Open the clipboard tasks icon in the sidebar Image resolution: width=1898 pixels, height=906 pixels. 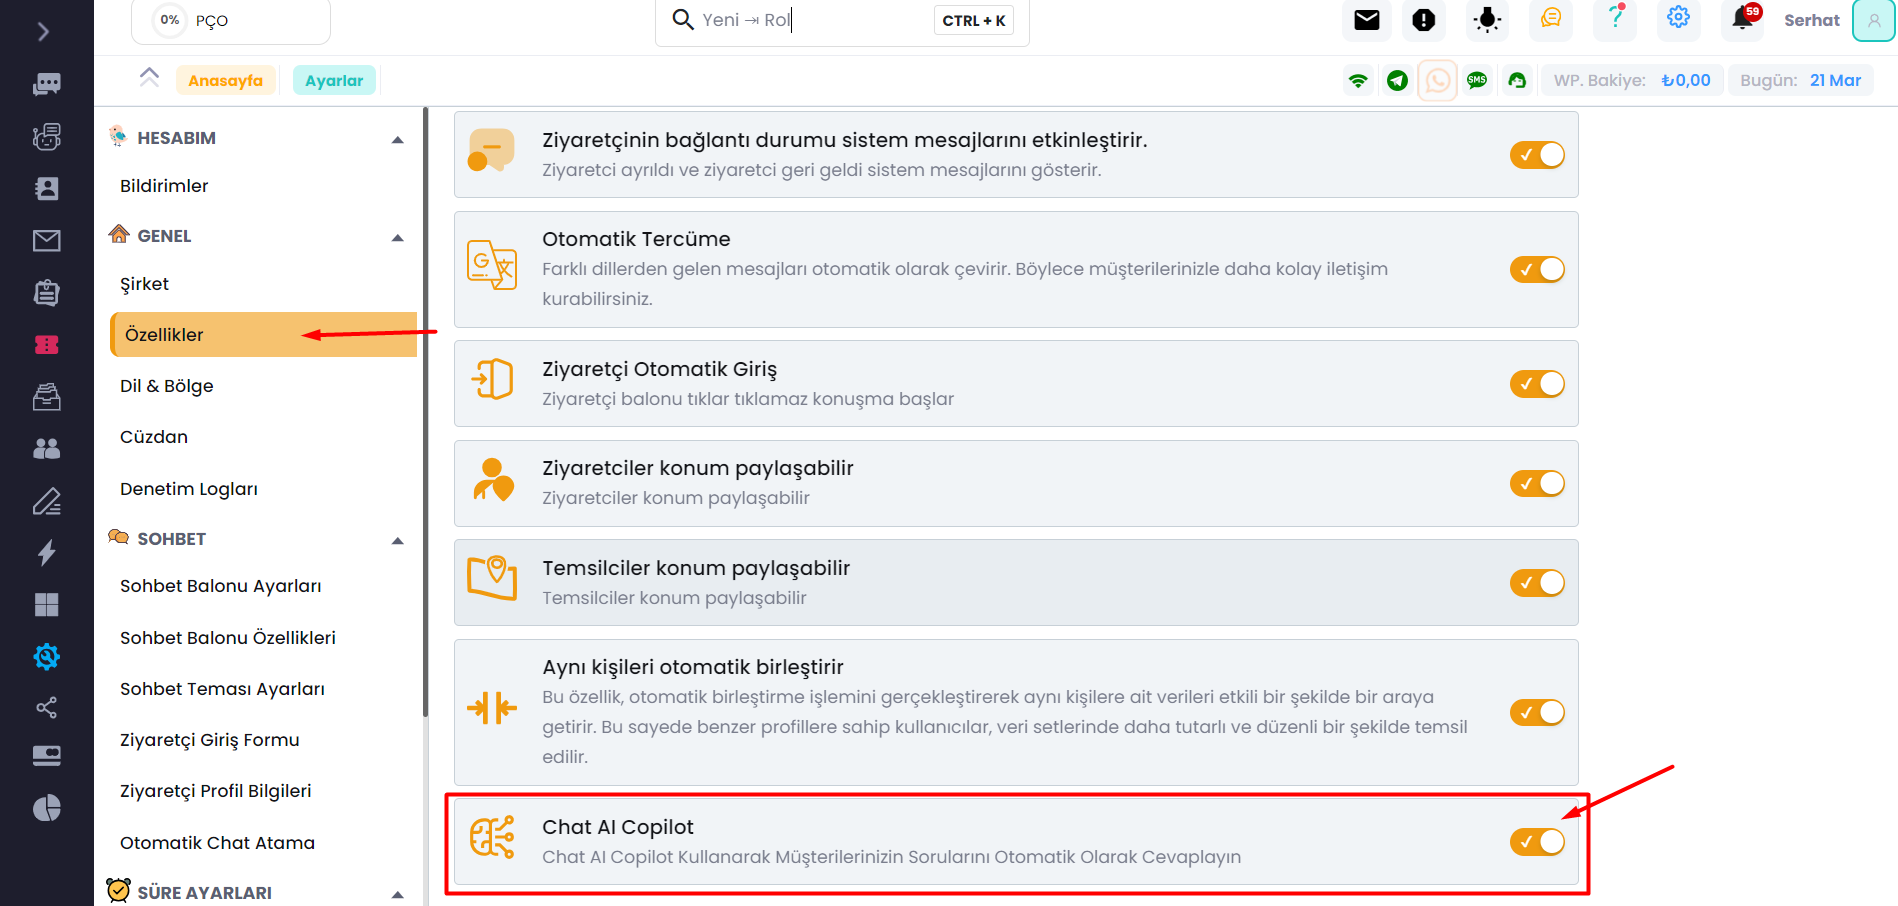(x=46, y=292)
